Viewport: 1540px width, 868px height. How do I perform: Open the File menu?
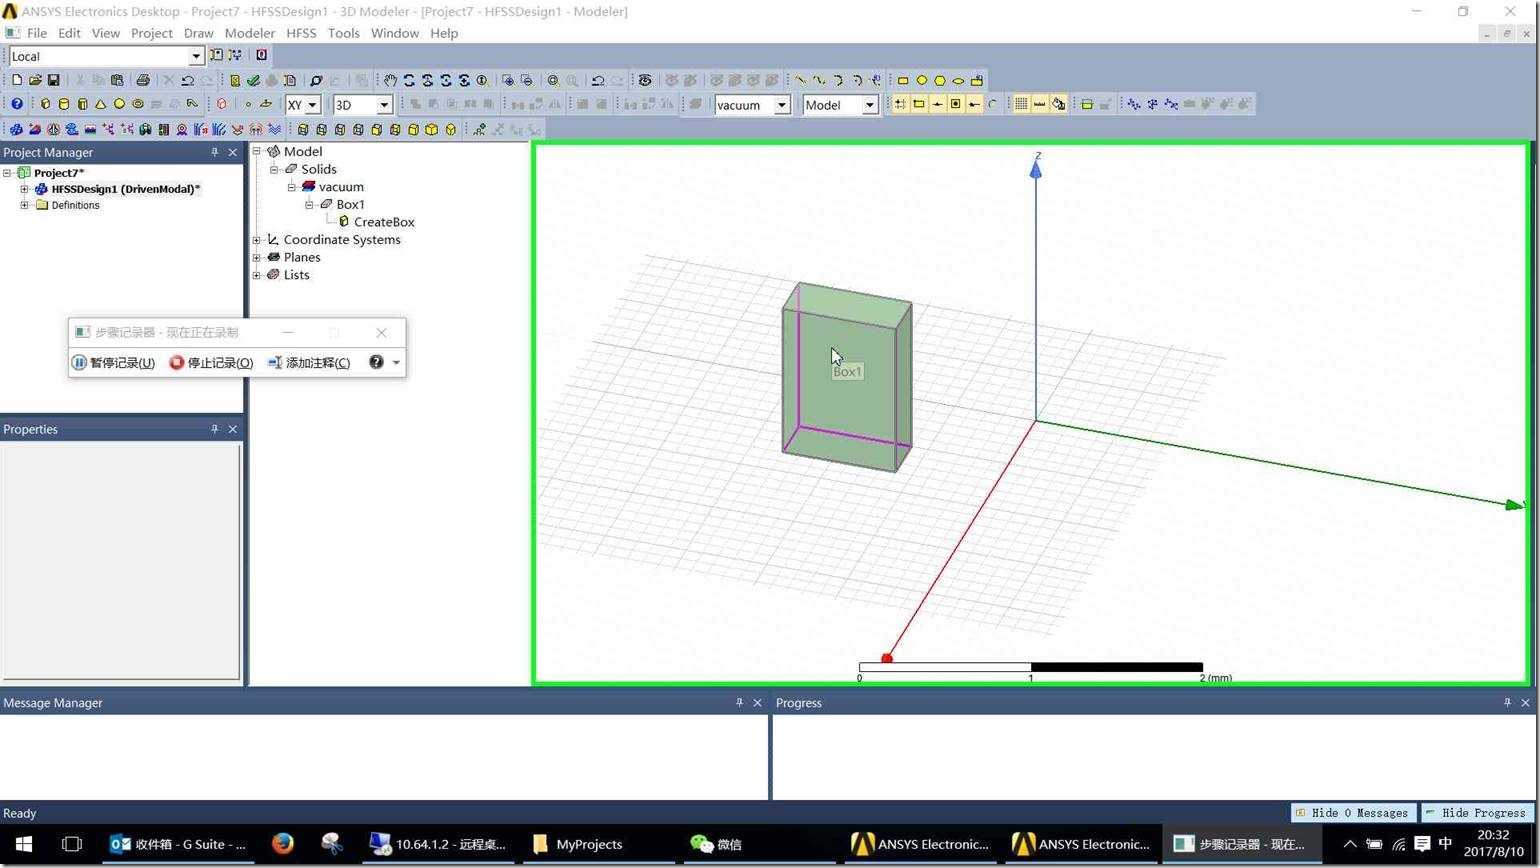click(x=37, y=33)
